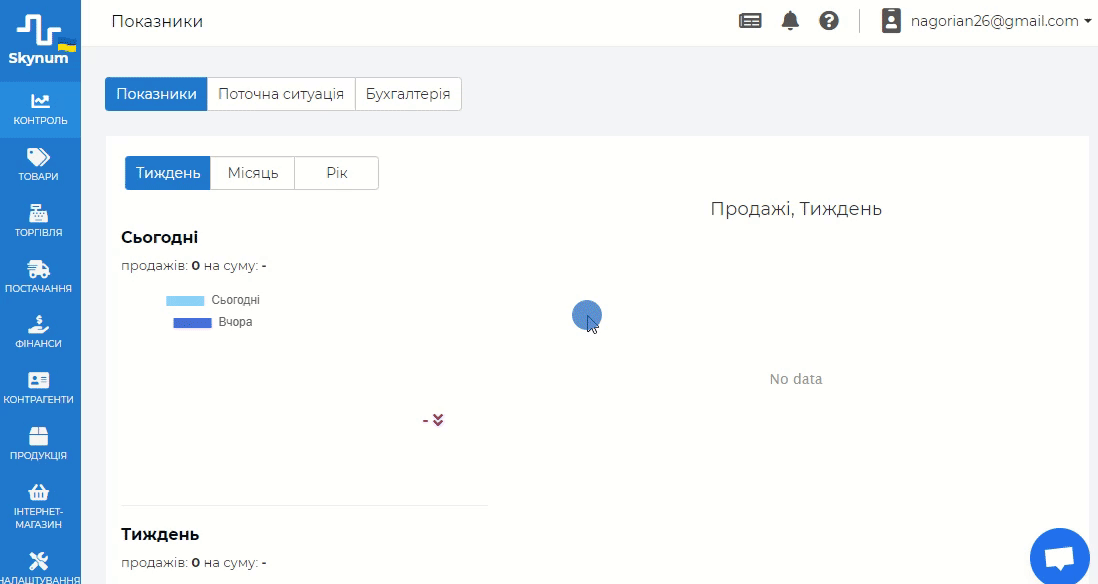Viewport: 1098px width, 584px height.
Task: Toggle the Вчора legend color swatch
Action: coord(193,323)
